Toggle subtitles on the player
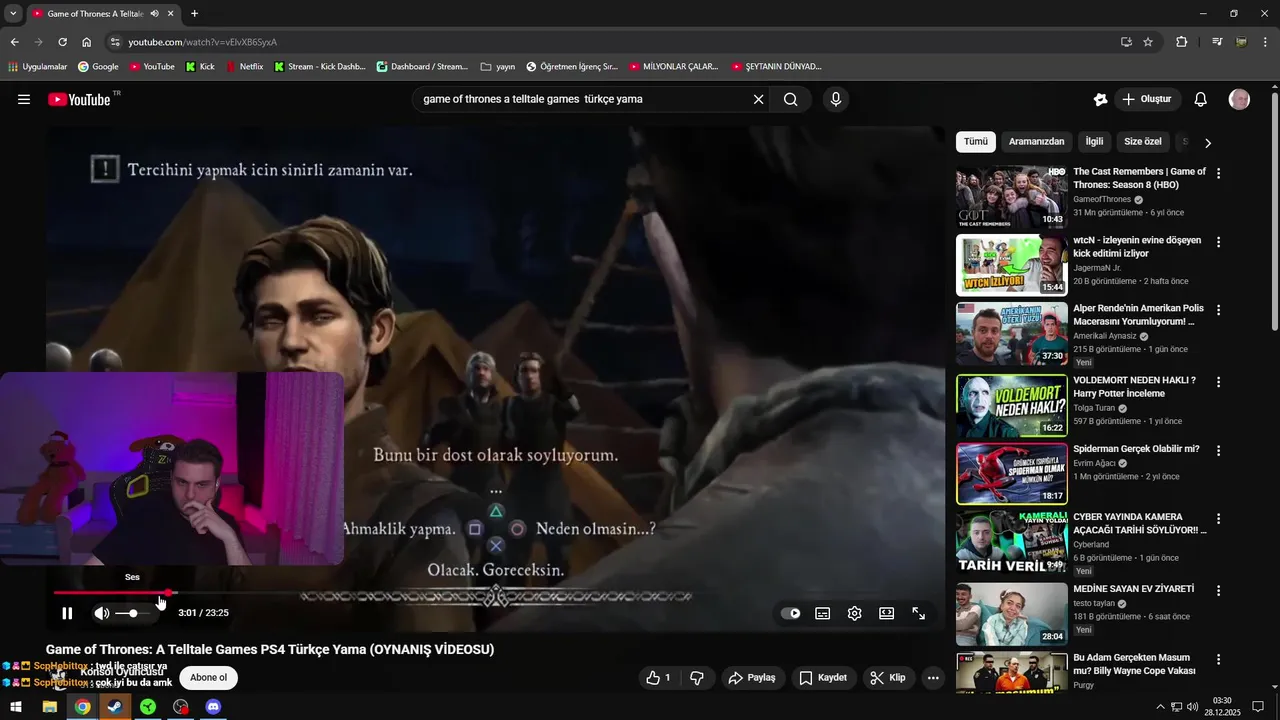 [x=822, y=613]
